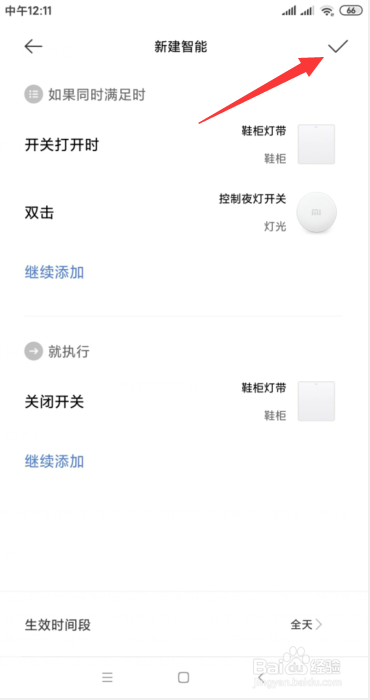The height and width of the screenshot is (700, 370).
Task: Tap the Android recents menu icon
Action: pos(107,678)
